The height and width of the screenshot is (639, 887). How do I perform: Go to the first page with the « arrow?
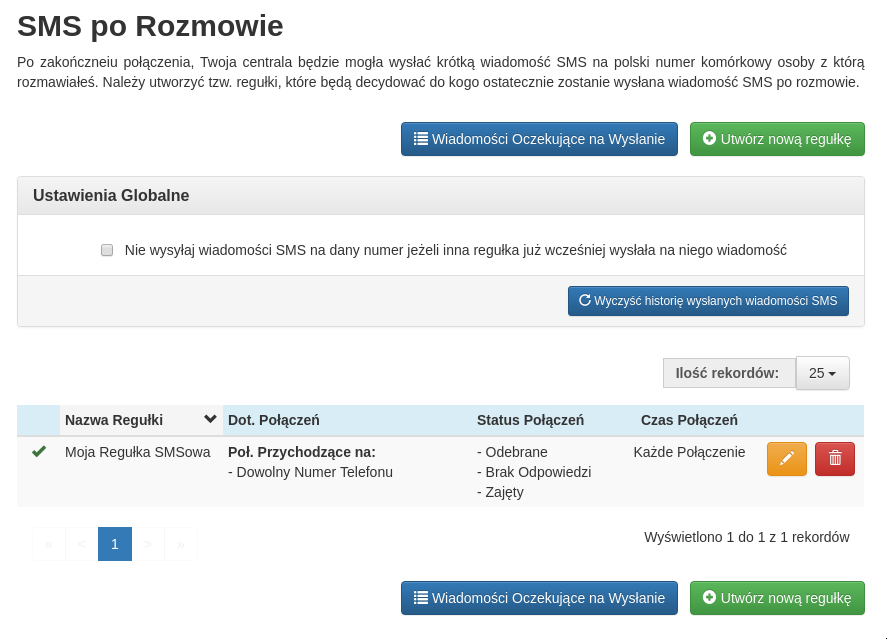pos(49,544)
